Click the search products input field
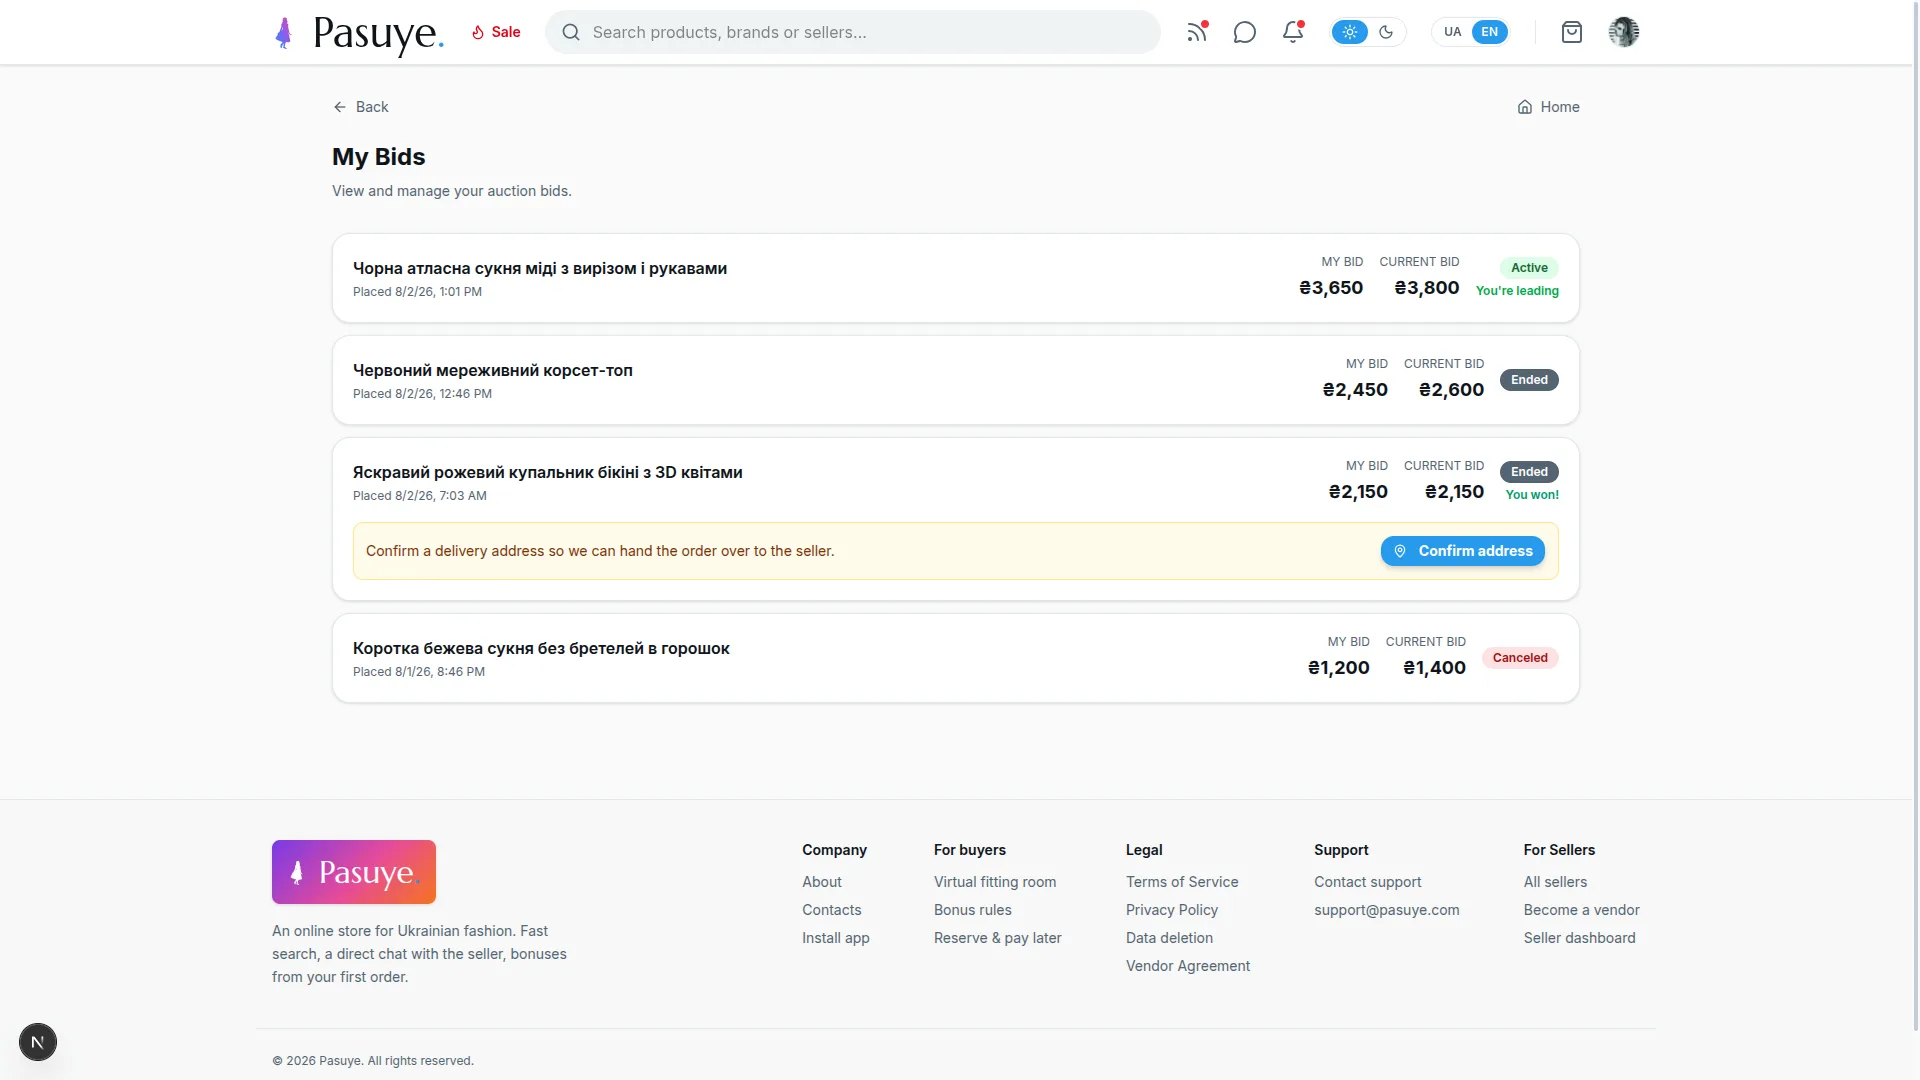The width and height of the screenshot is (1920, 1080). pyautogui.click(x=853, y=32)
